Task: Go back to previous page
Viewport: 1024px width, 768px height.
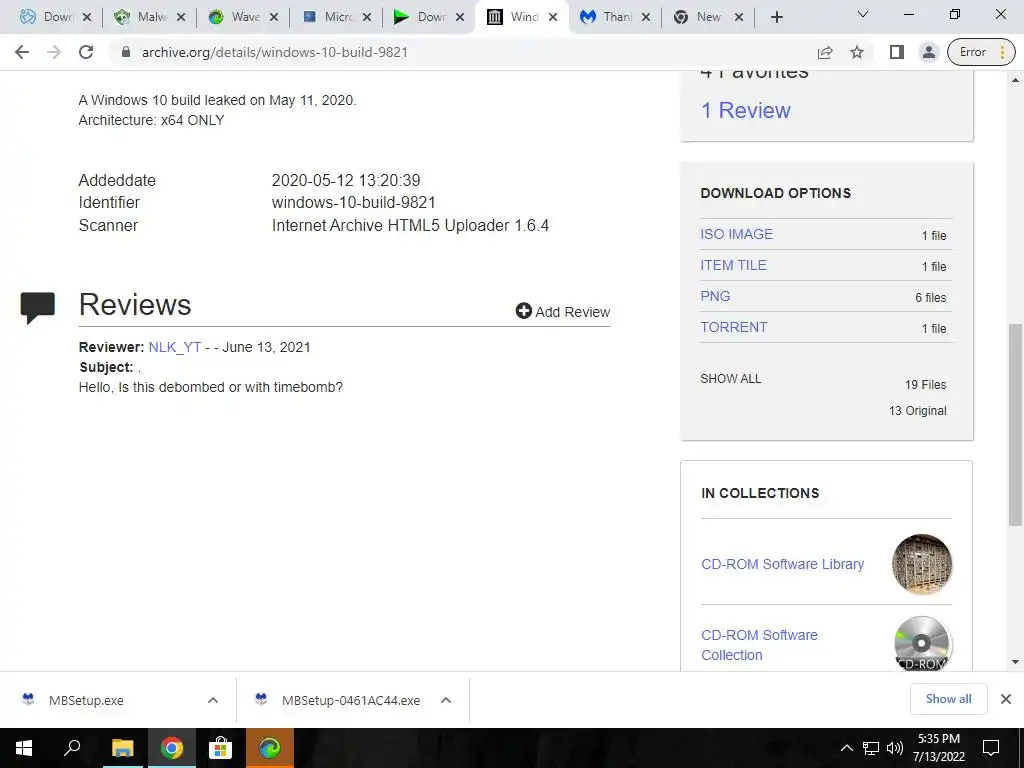Action: coord(22,52)
